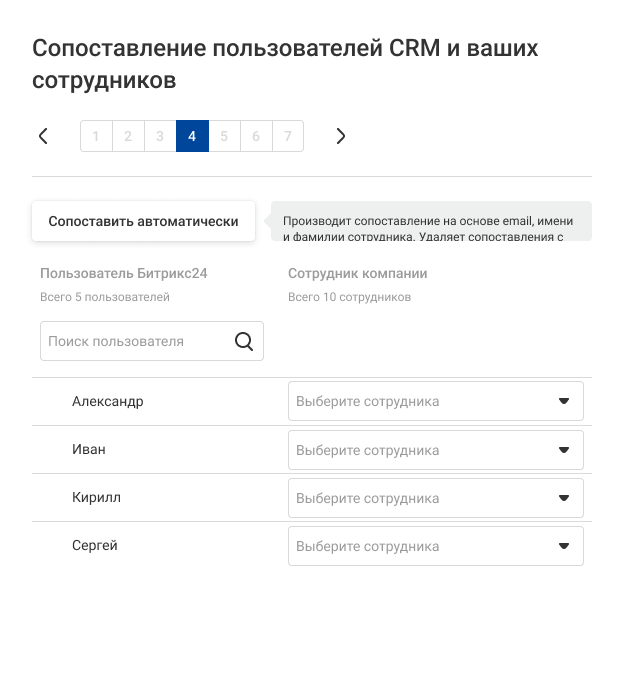Screen dimensions: 624x679
Task: Open page 5 of the list
Action: click(224, 136)
